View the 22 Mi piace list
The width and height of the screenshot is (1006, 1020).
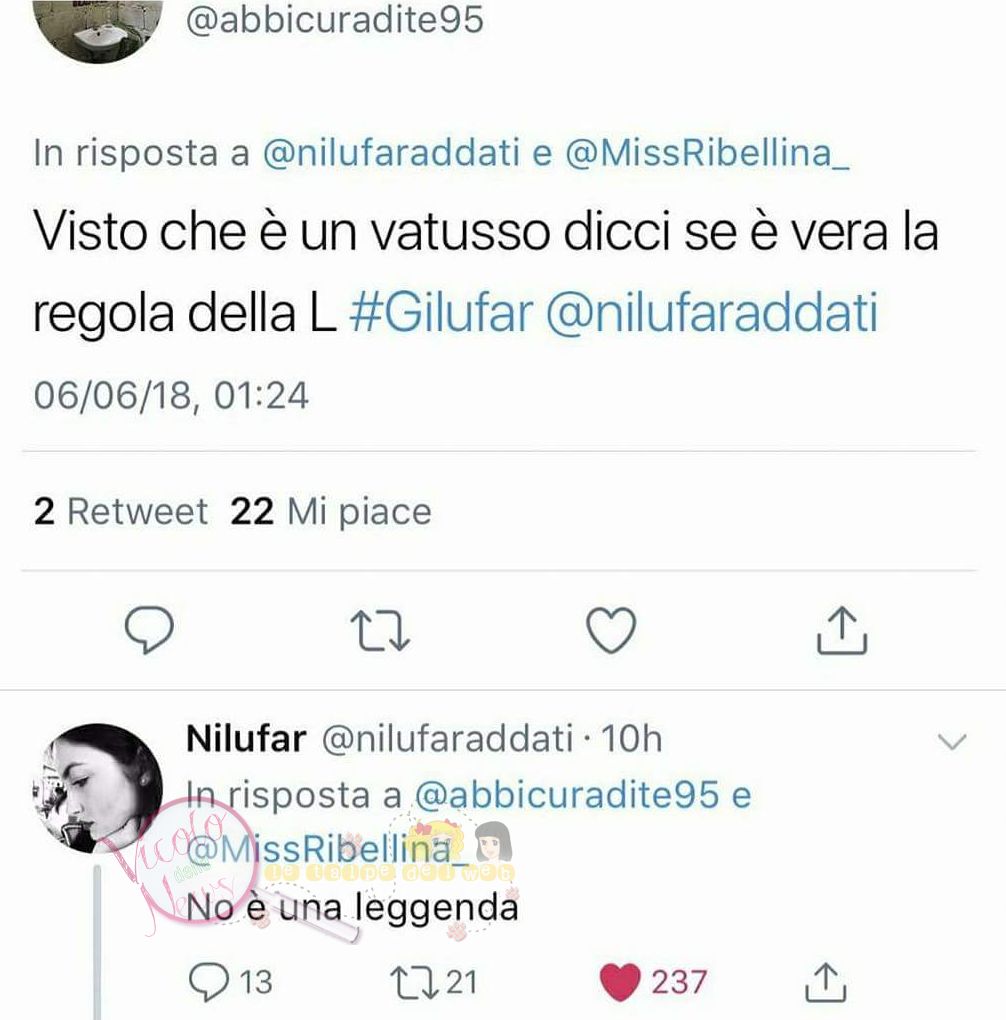click(x=331, y=511)
